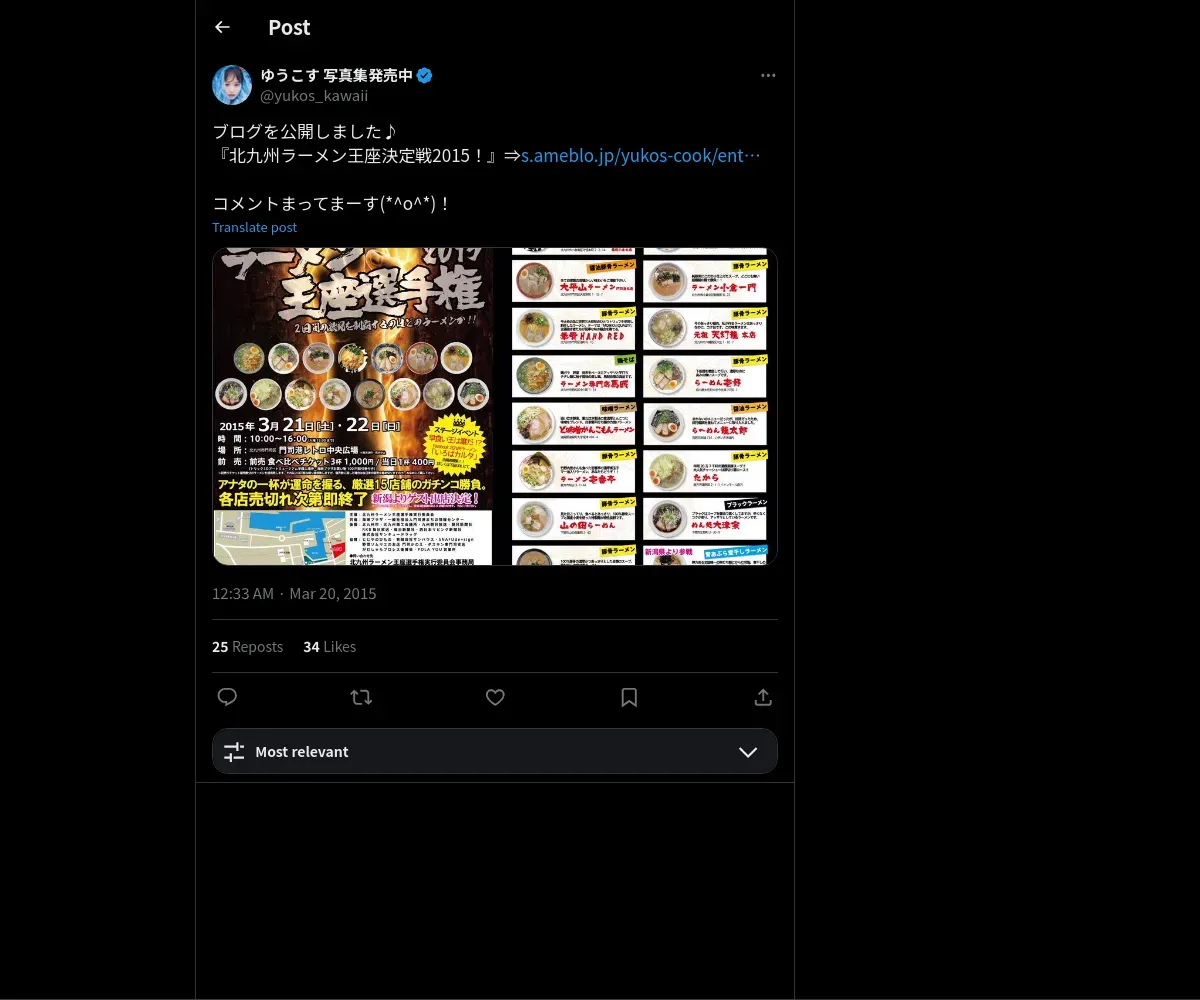1200x1000 pixels.
Task: Click the reply speech bubble icon
Action: click(x=227, y=697)
